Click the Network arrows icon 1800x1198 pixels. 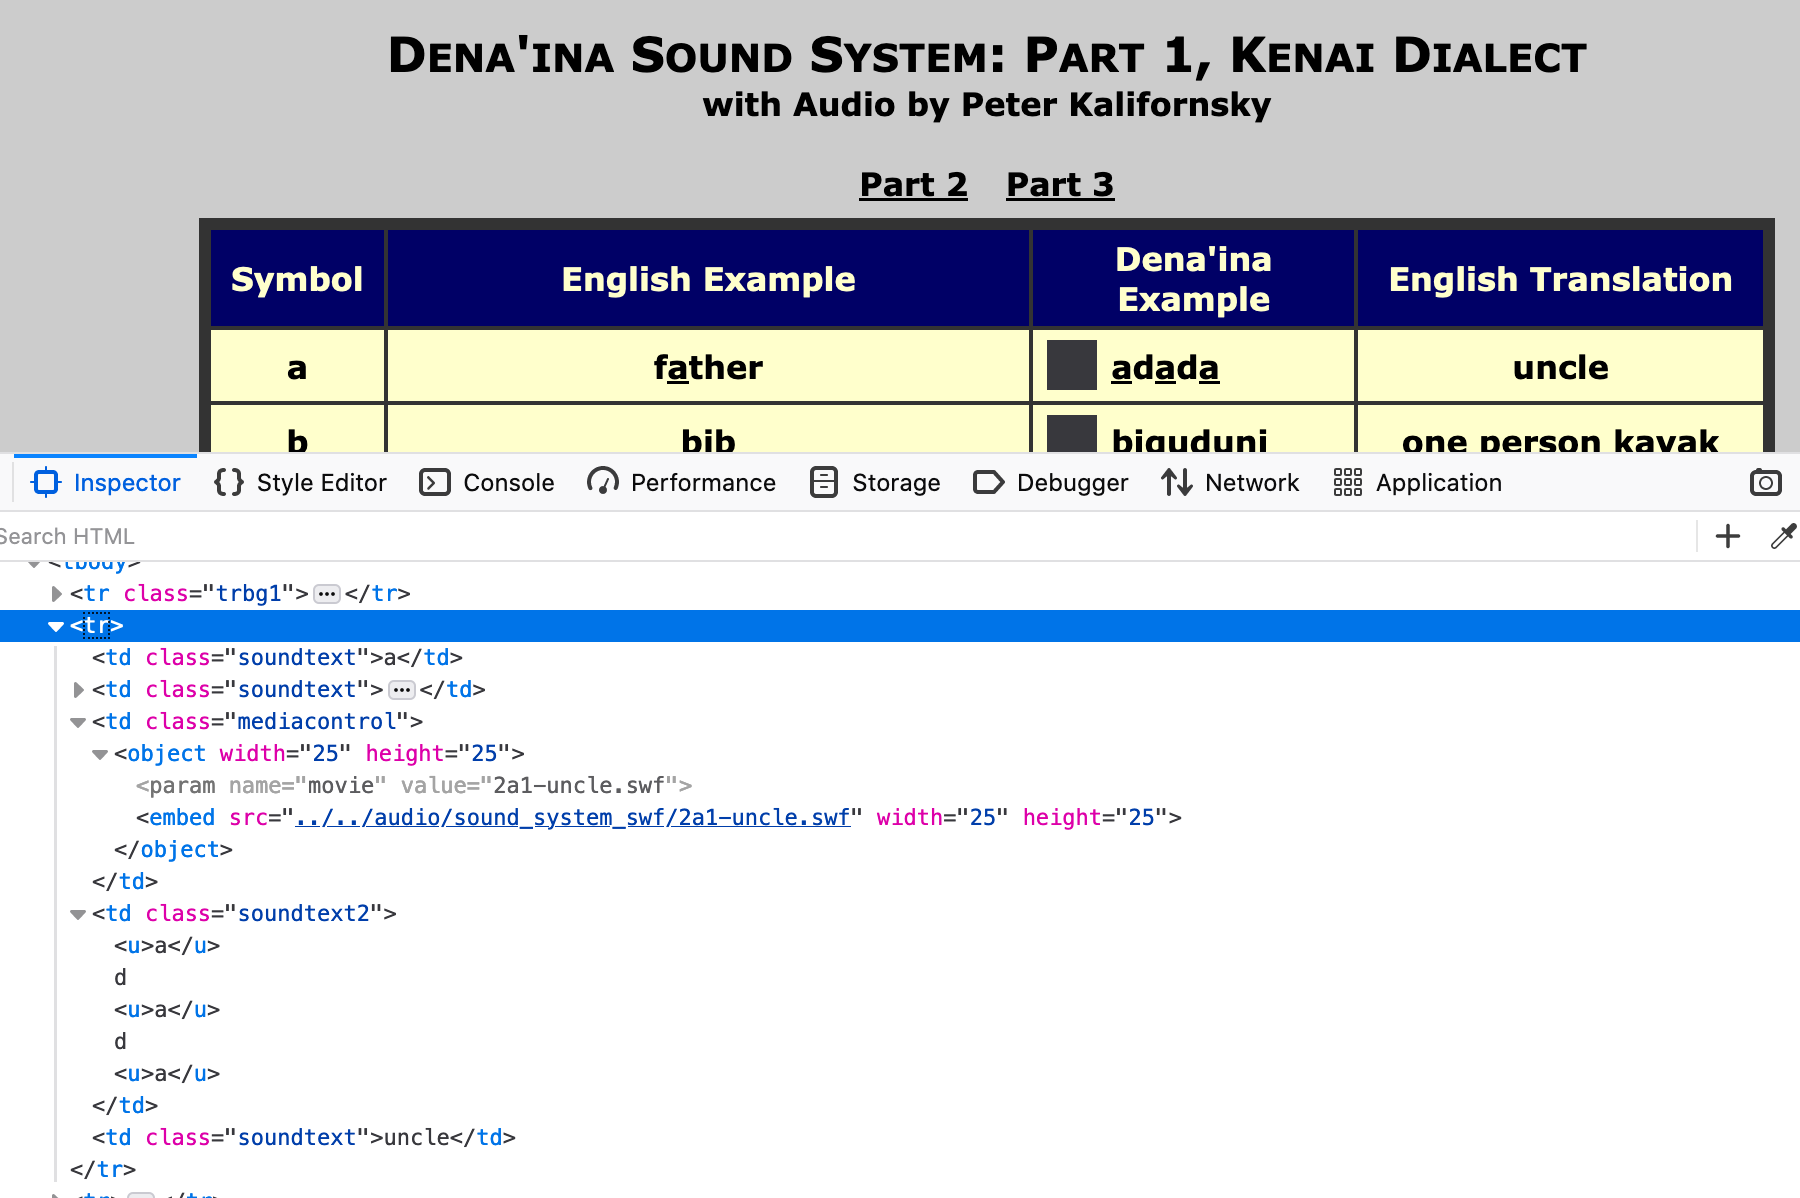point(1177,483)
